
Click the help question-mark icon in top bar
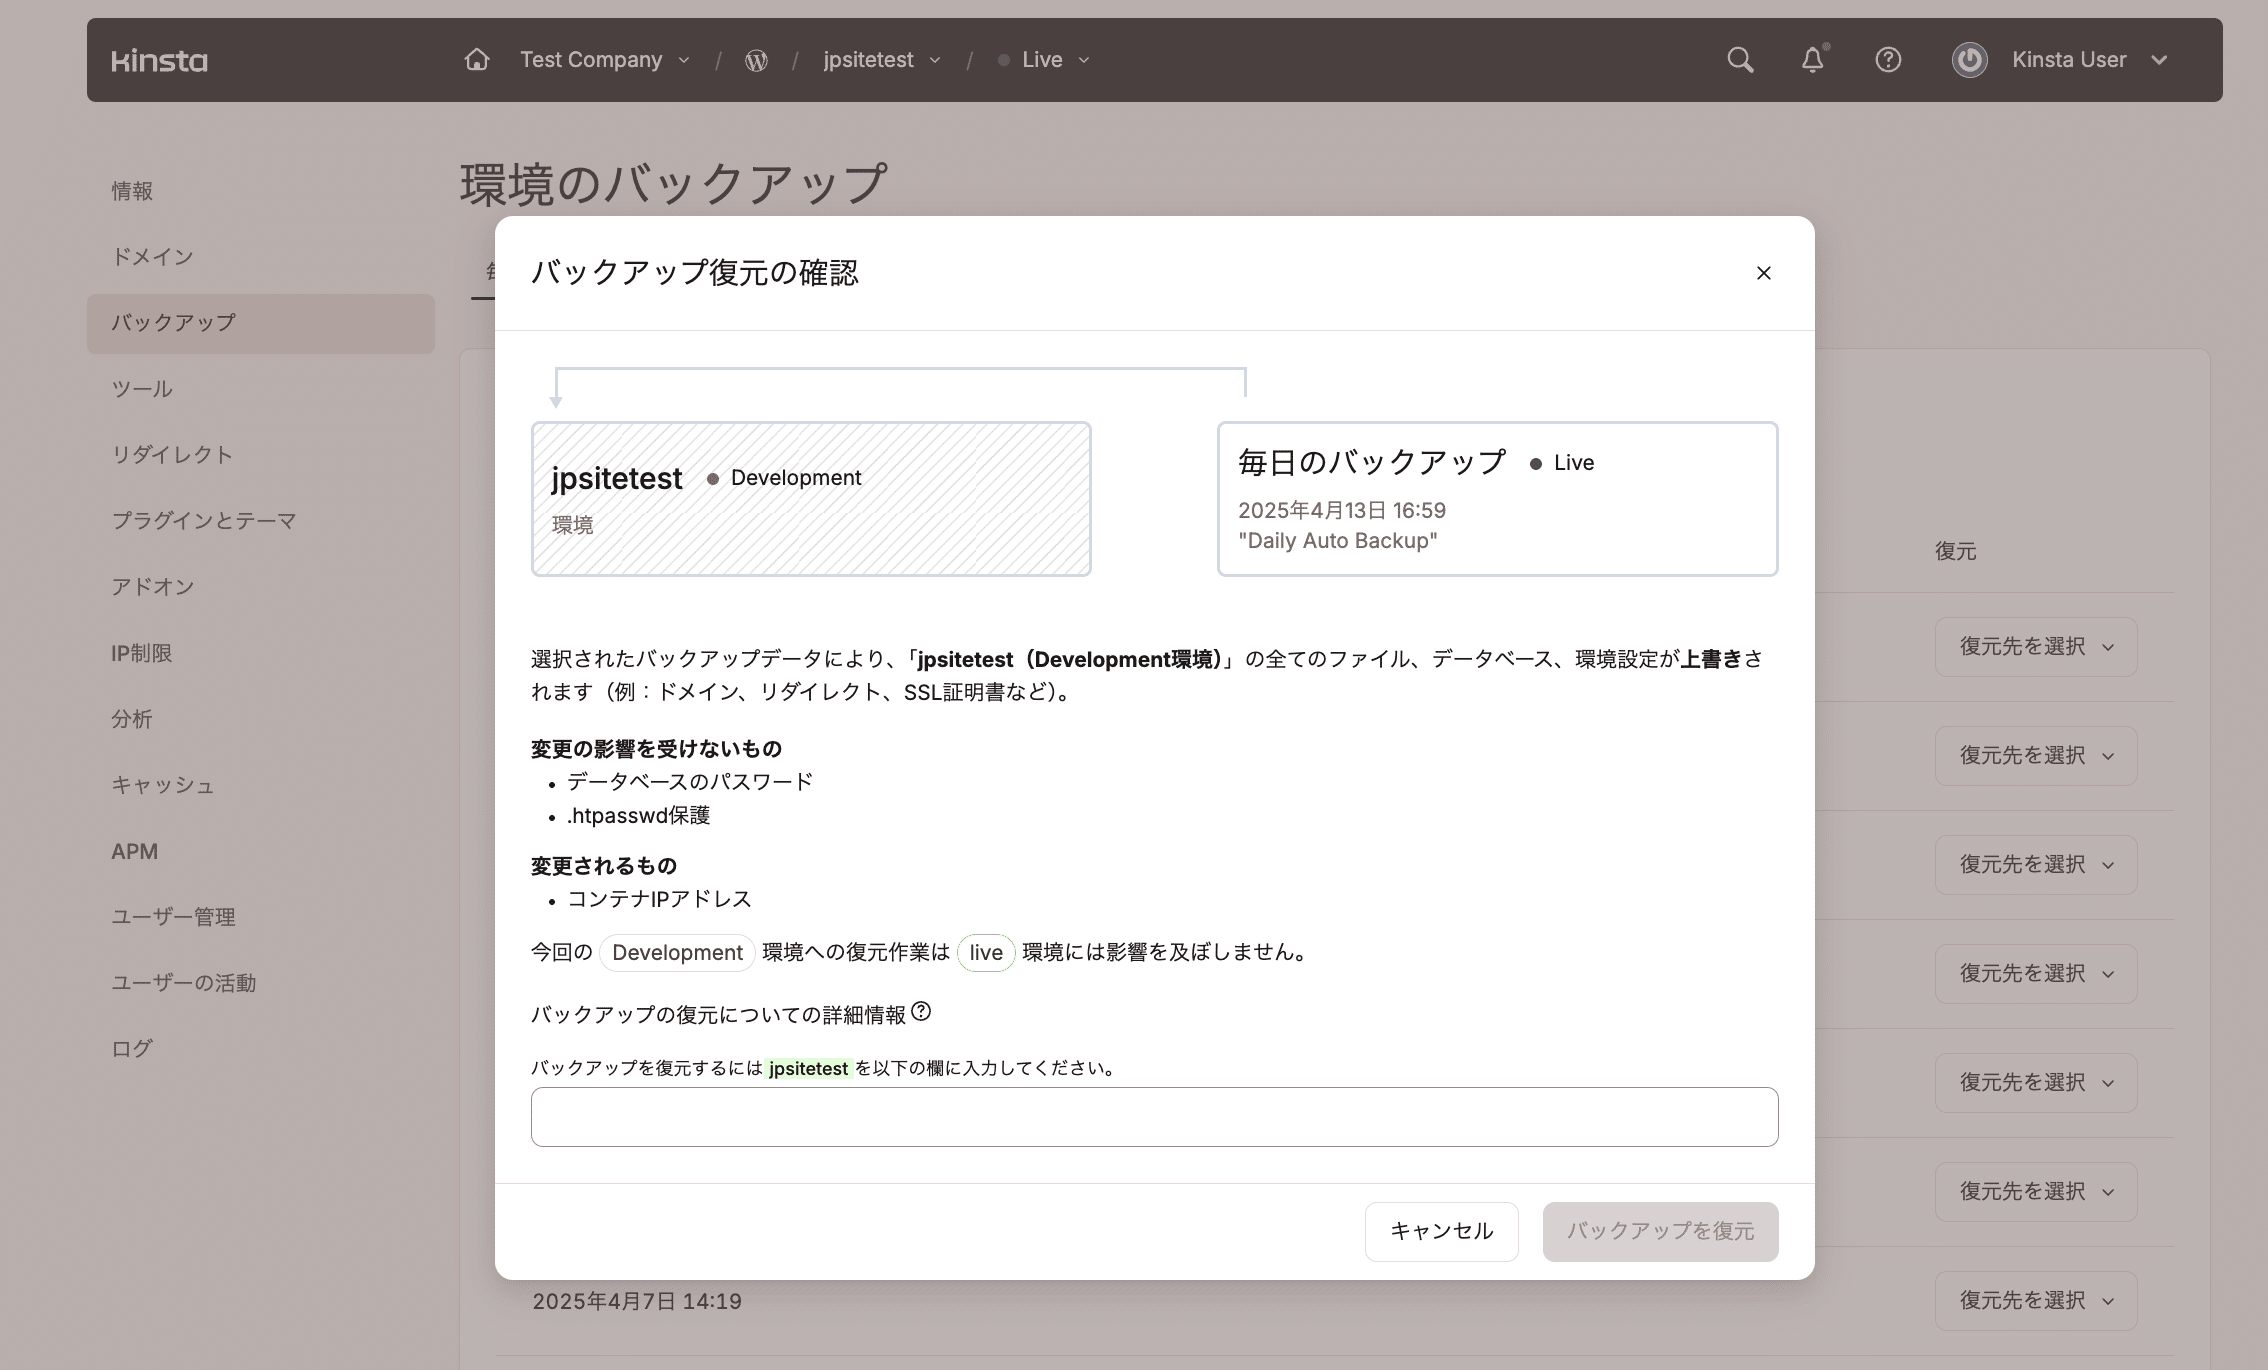pyautogui.click(x=1888, y=60)
